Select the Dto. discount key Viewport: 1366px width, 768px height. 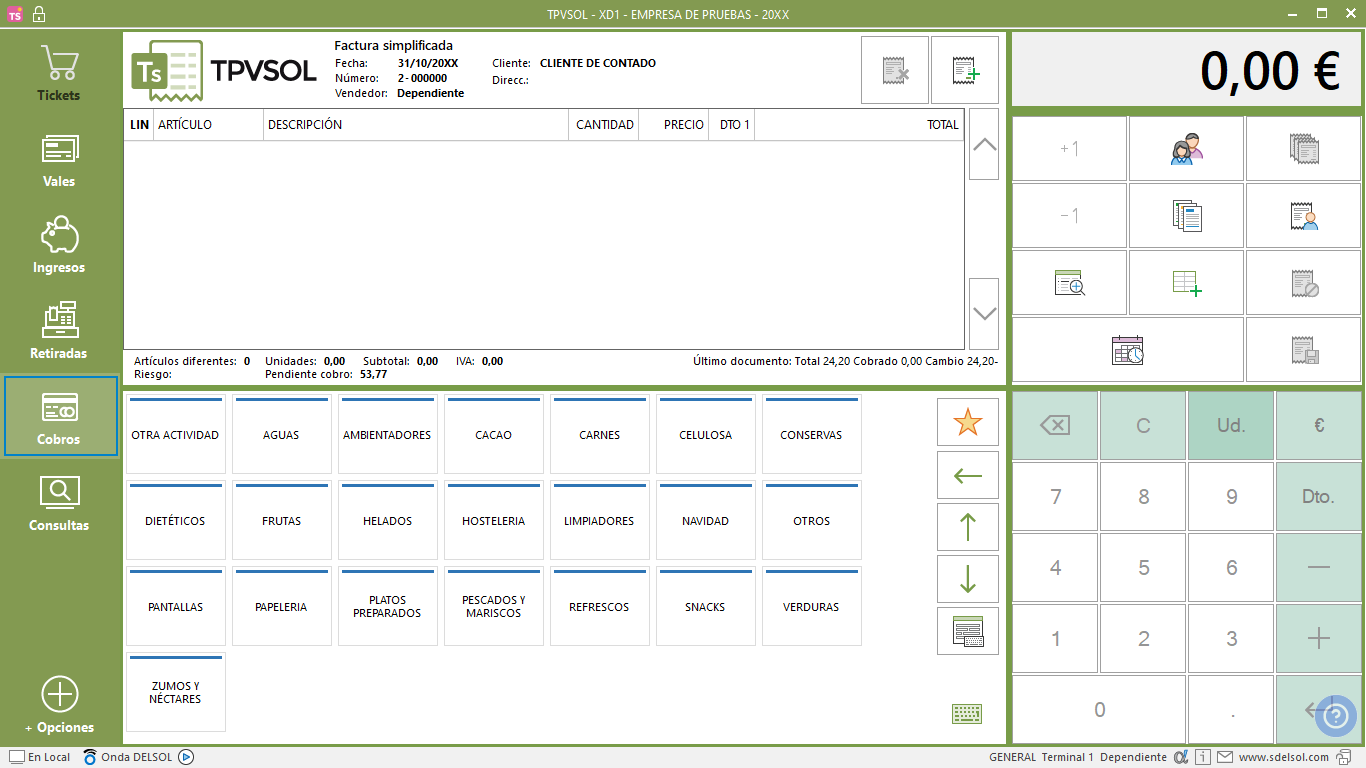[x=1319, y=496]
